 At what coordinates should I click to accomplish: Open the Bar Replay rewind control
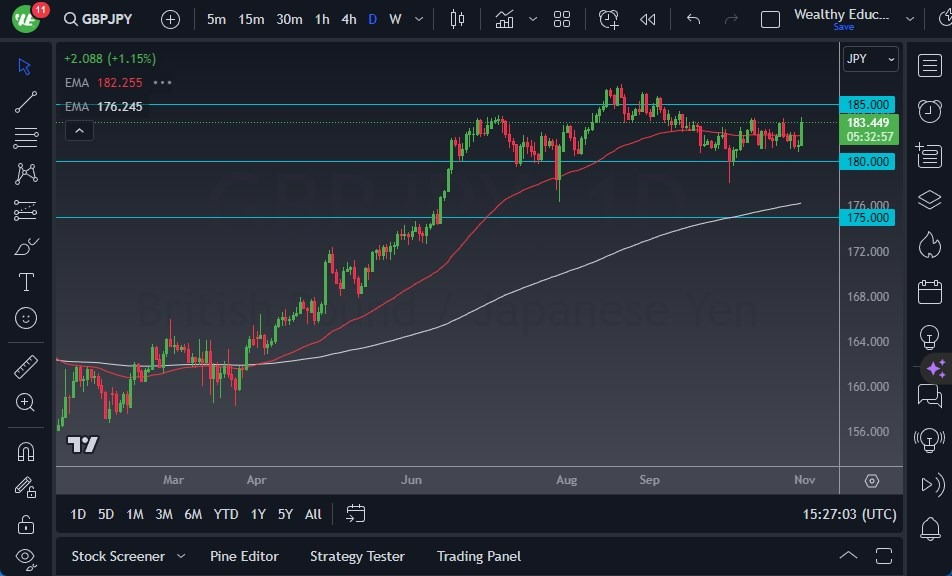[647, 18]
